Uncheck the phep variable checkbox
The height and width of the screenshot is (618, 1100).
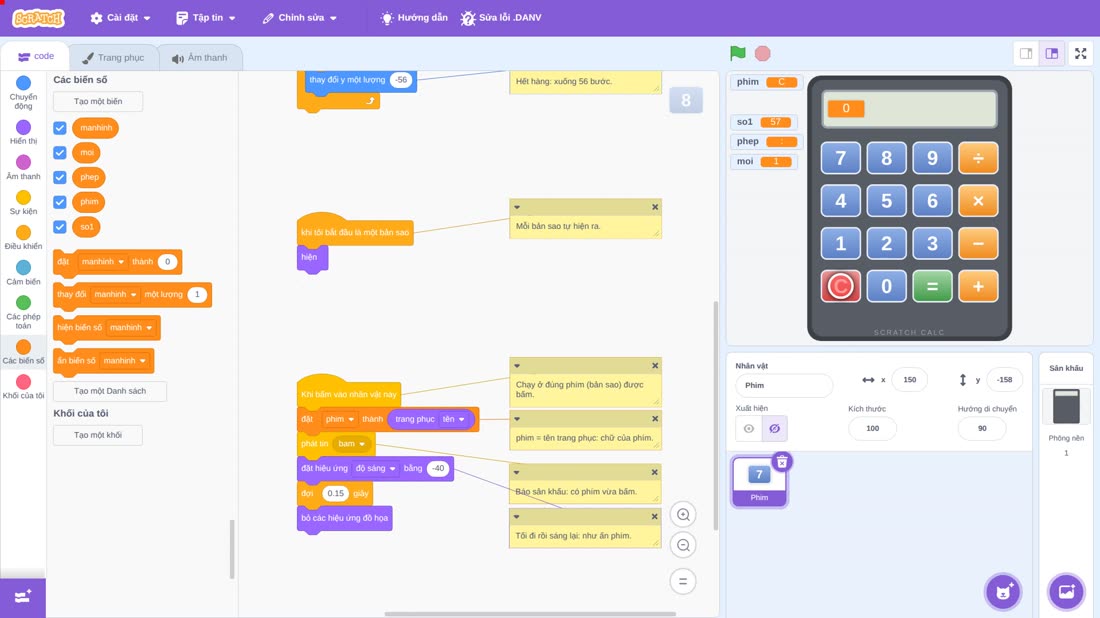click(60, 177)
